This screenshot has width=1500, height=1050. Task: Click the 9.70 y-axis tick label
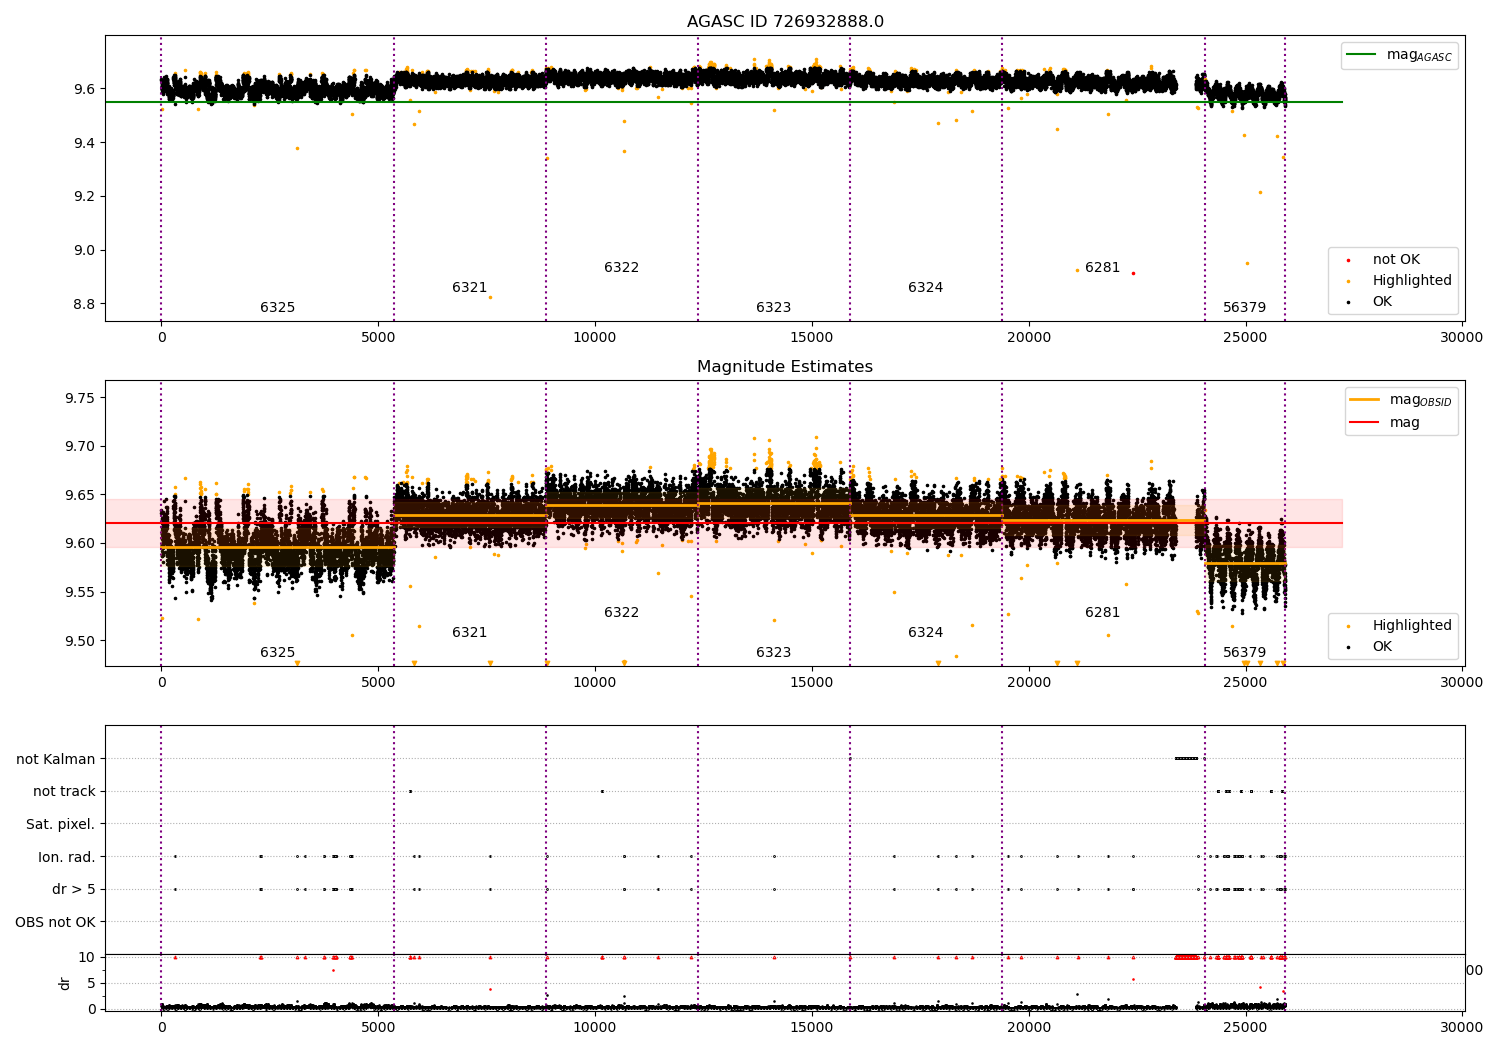[x=81, y=447]
